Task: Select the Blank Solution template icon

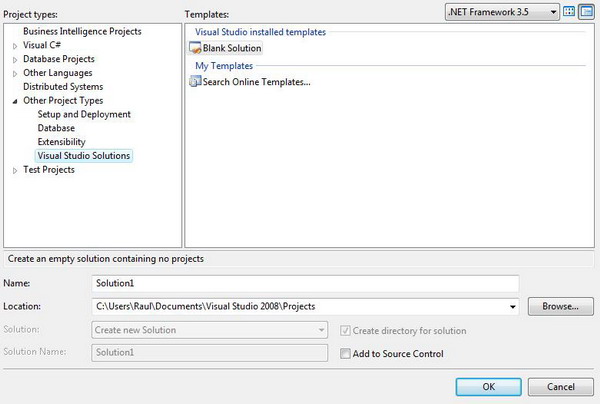Action: 195,48
